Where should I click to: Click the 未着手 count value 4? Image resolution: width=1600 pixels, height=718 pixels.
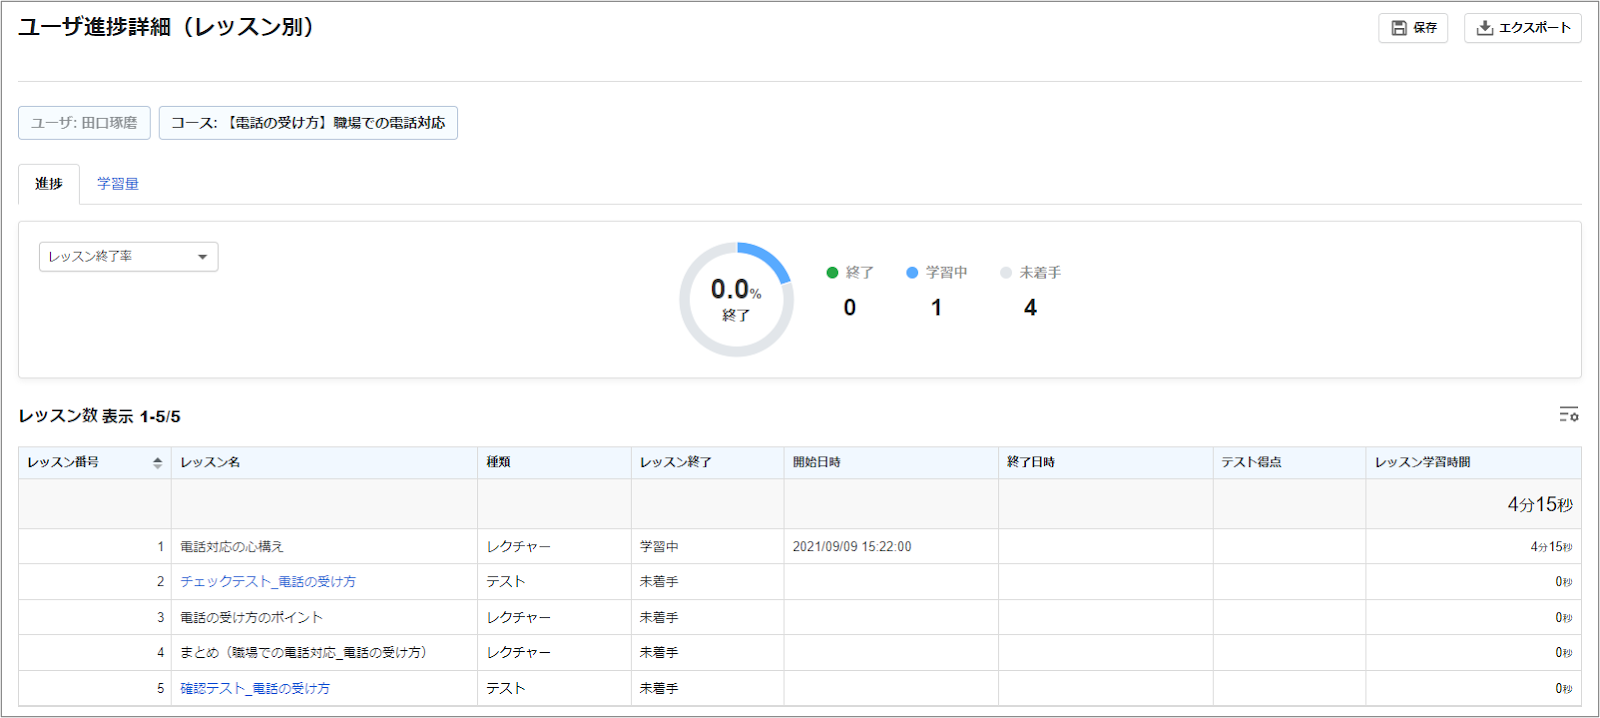pos(1030,308)
